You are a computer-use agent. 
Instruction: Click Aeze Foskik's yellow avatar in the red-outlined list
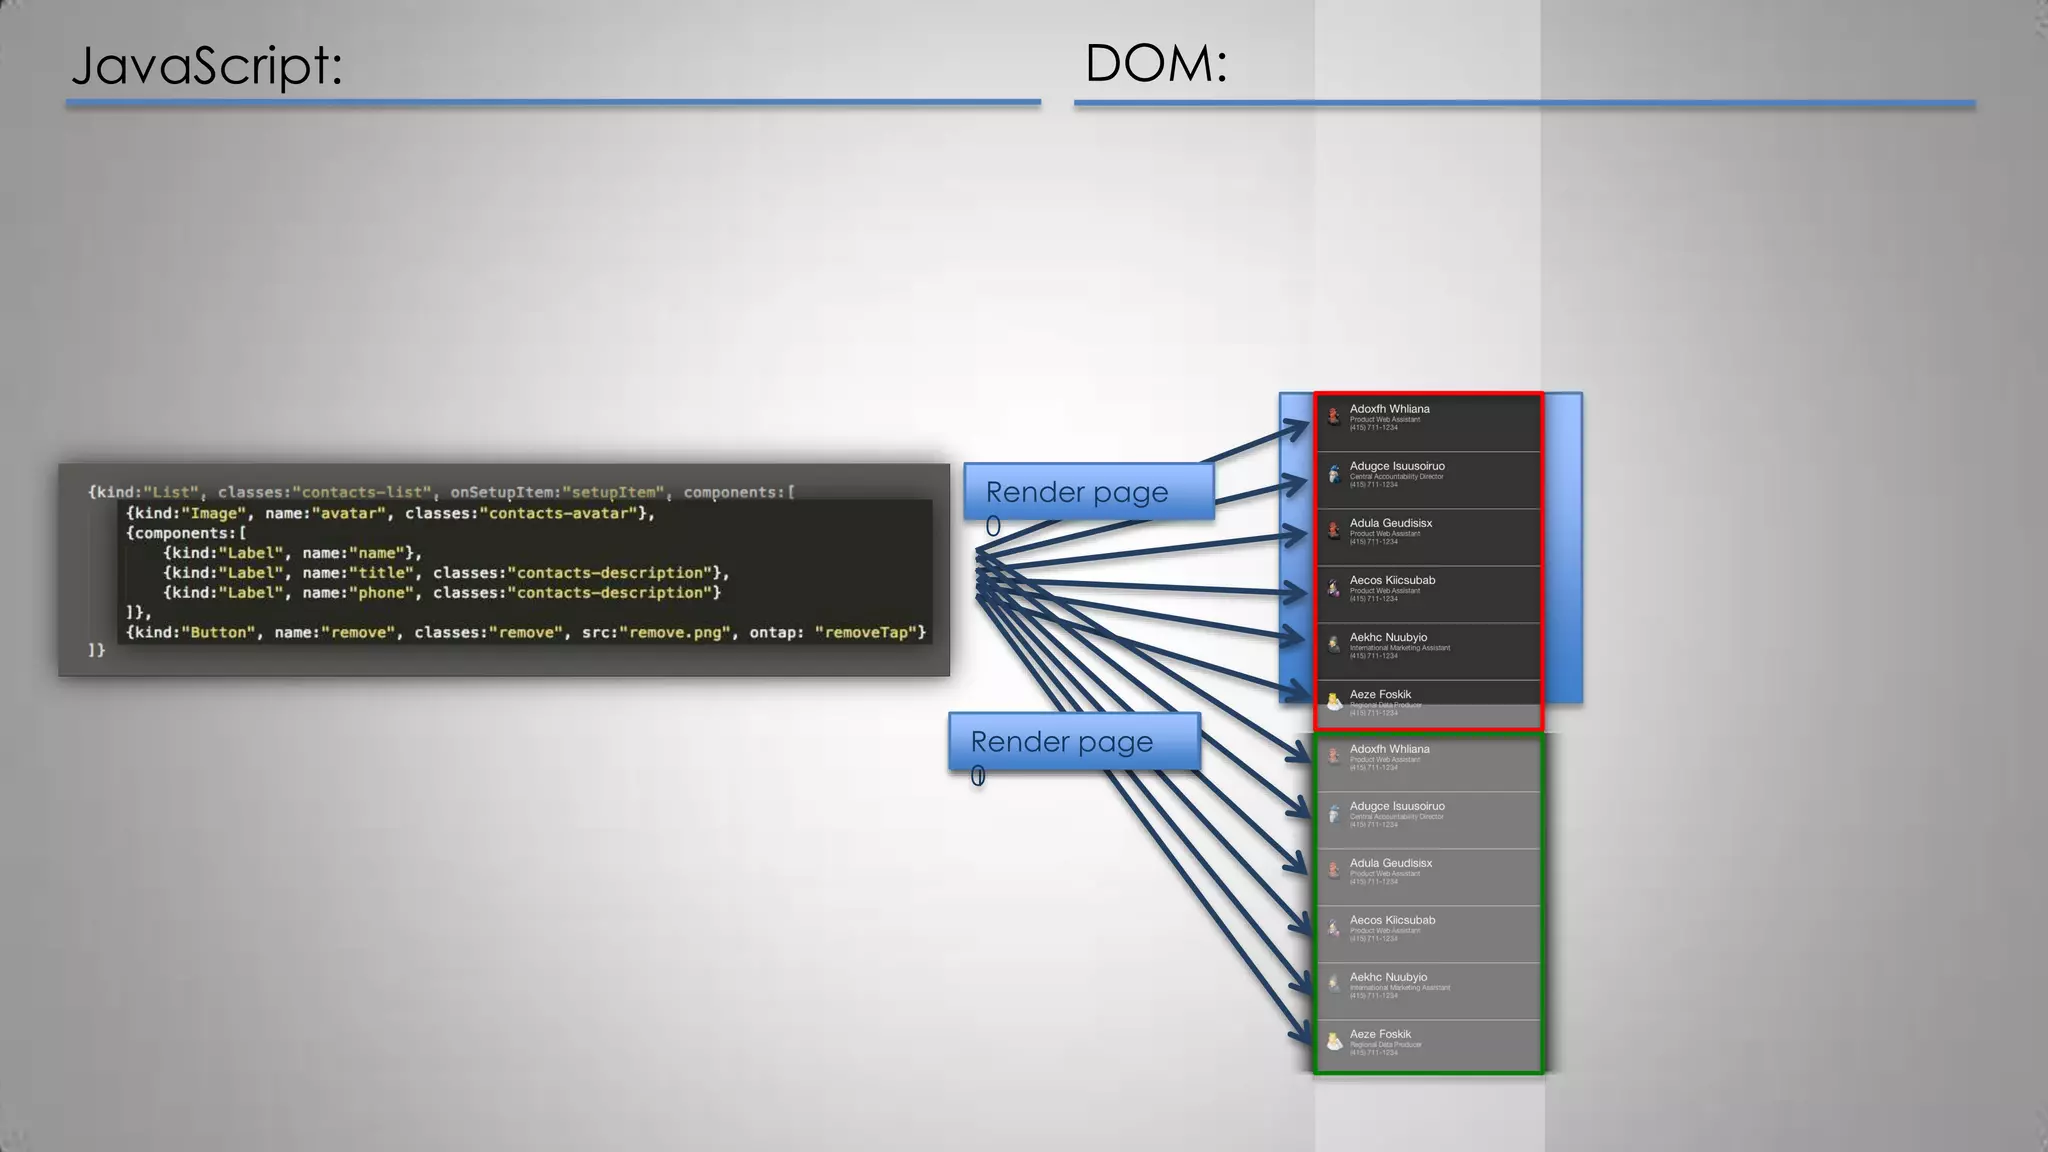[x=1334, y=702]
